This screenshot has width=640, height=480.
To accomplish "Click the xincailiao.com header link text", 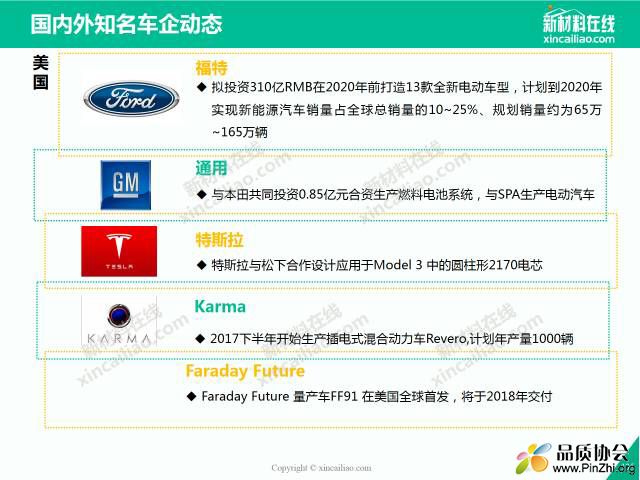I will click(579, 39).
